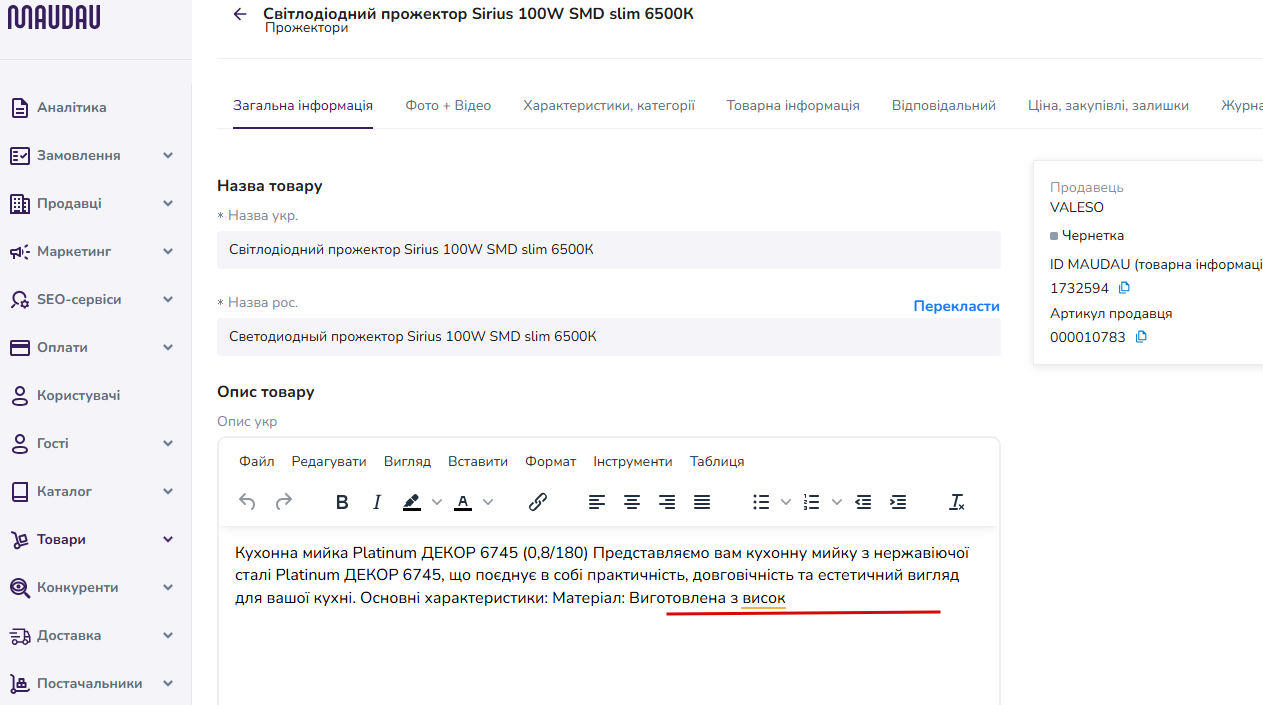Switch to the Фото + Відео tab
The height and width of the screenshot is (705, 1263).
[x=448, y=105]
